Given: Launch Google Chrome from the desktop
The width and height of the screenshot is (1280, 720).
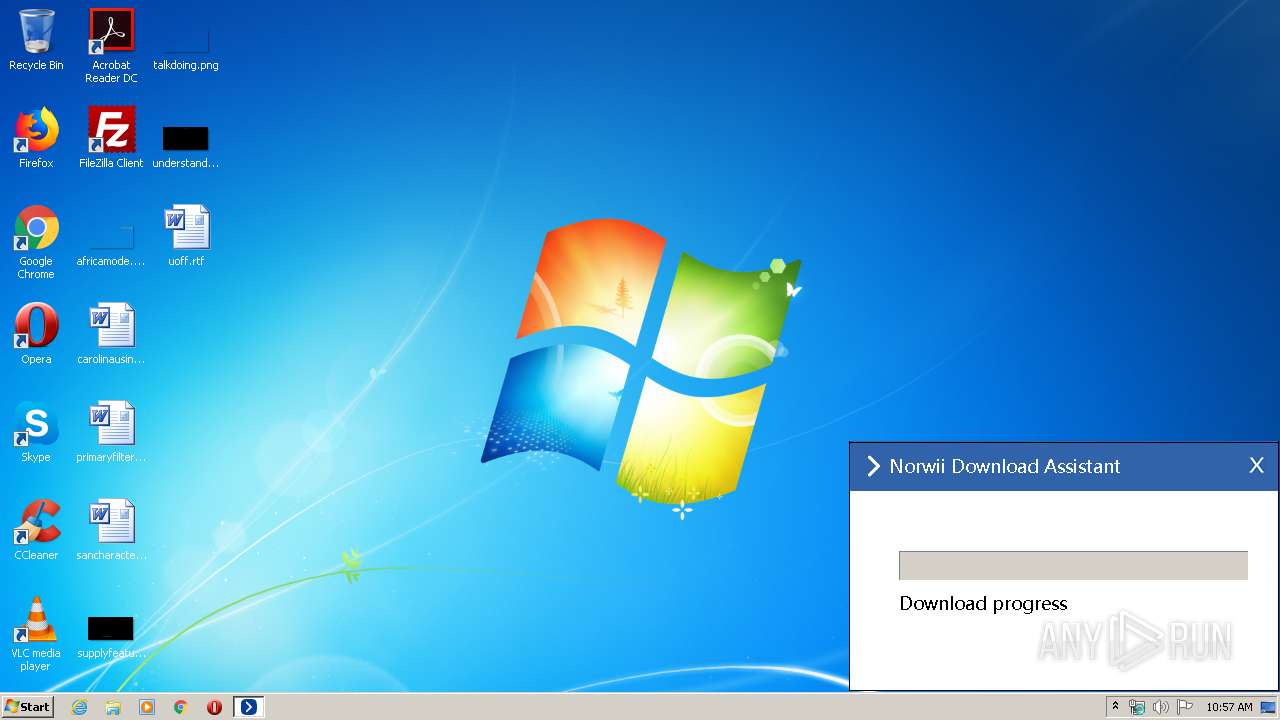Looking at the screenshot, I should coord(36,241).
